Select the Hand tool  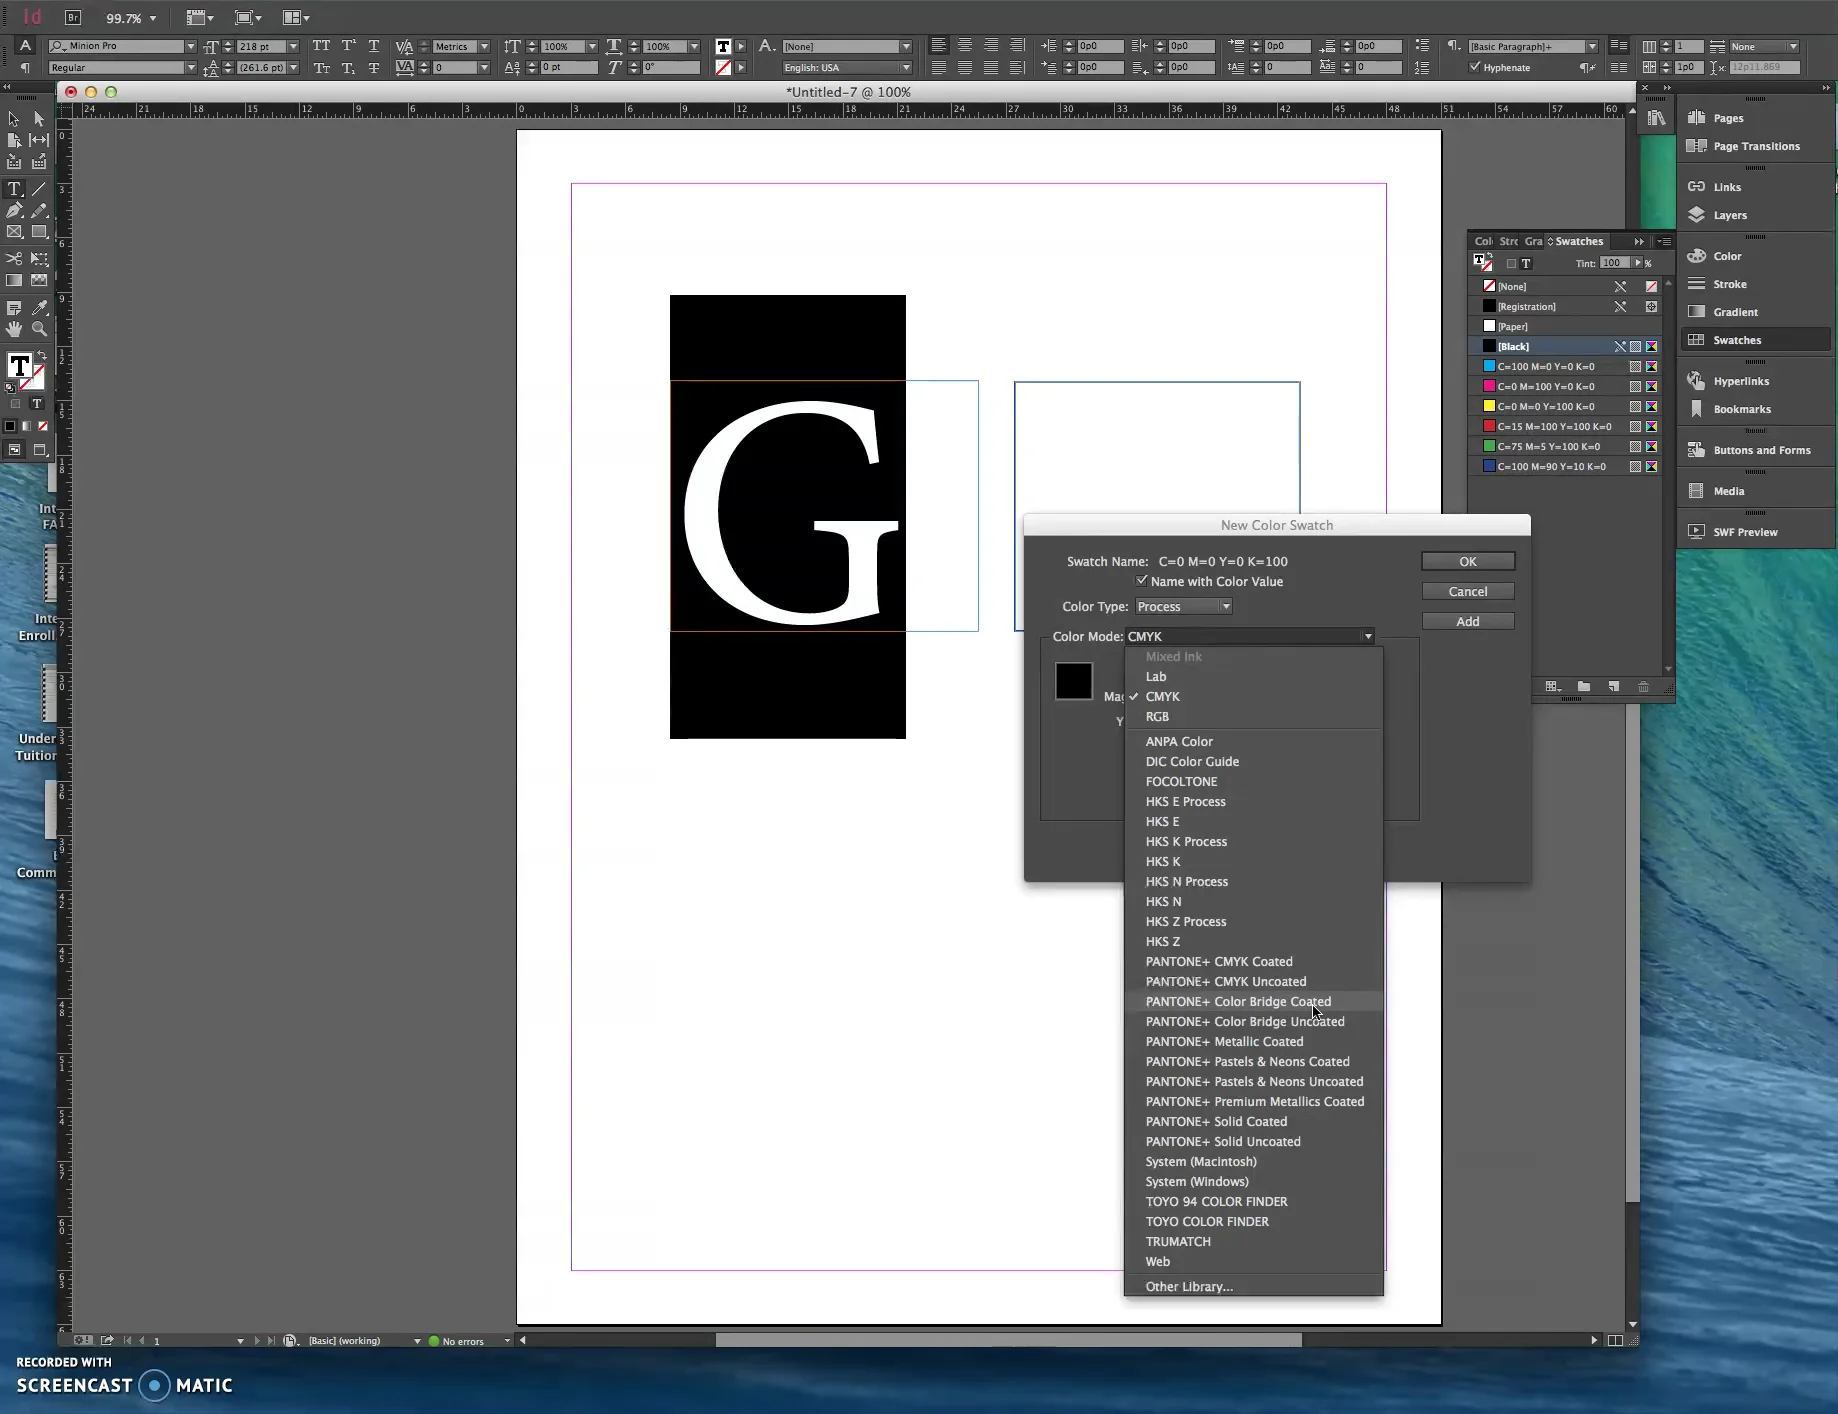pyautogui.click(x=14, y=330)
